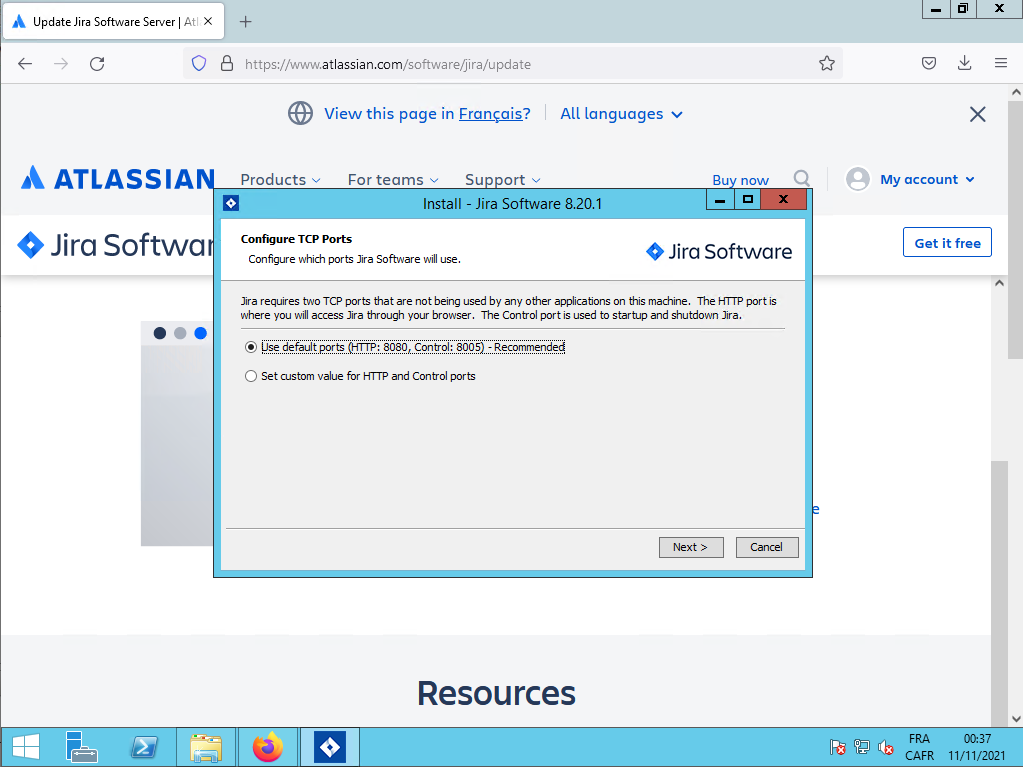Click the Firefox forward arrow
Screen dimensions: 1023x767
click(61, 63)
